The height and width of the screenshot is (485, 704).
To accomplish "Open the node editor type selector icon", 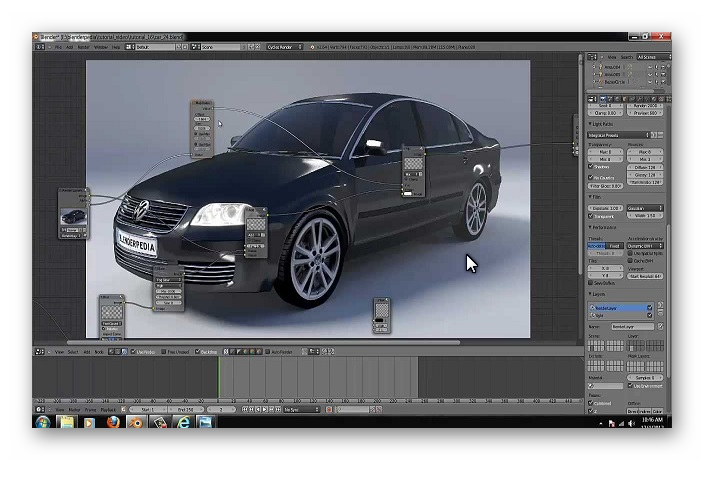I will 39,352.
